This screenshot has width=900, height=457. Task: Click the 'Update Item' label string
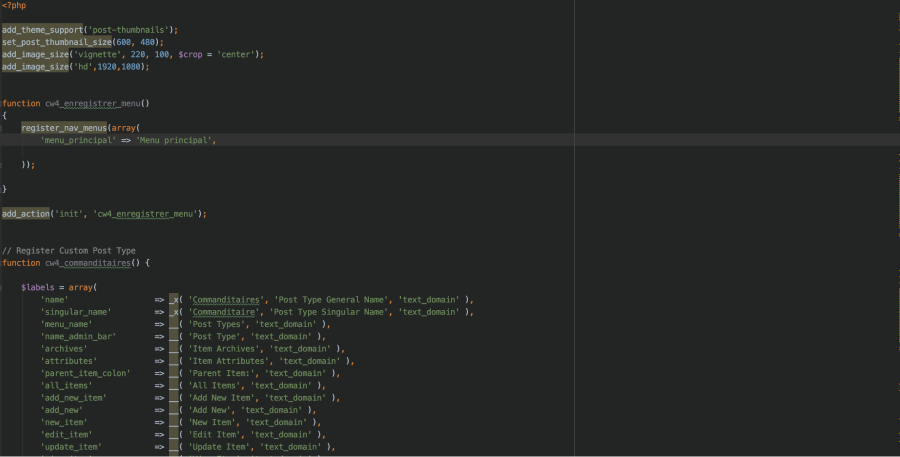(221, 446)
